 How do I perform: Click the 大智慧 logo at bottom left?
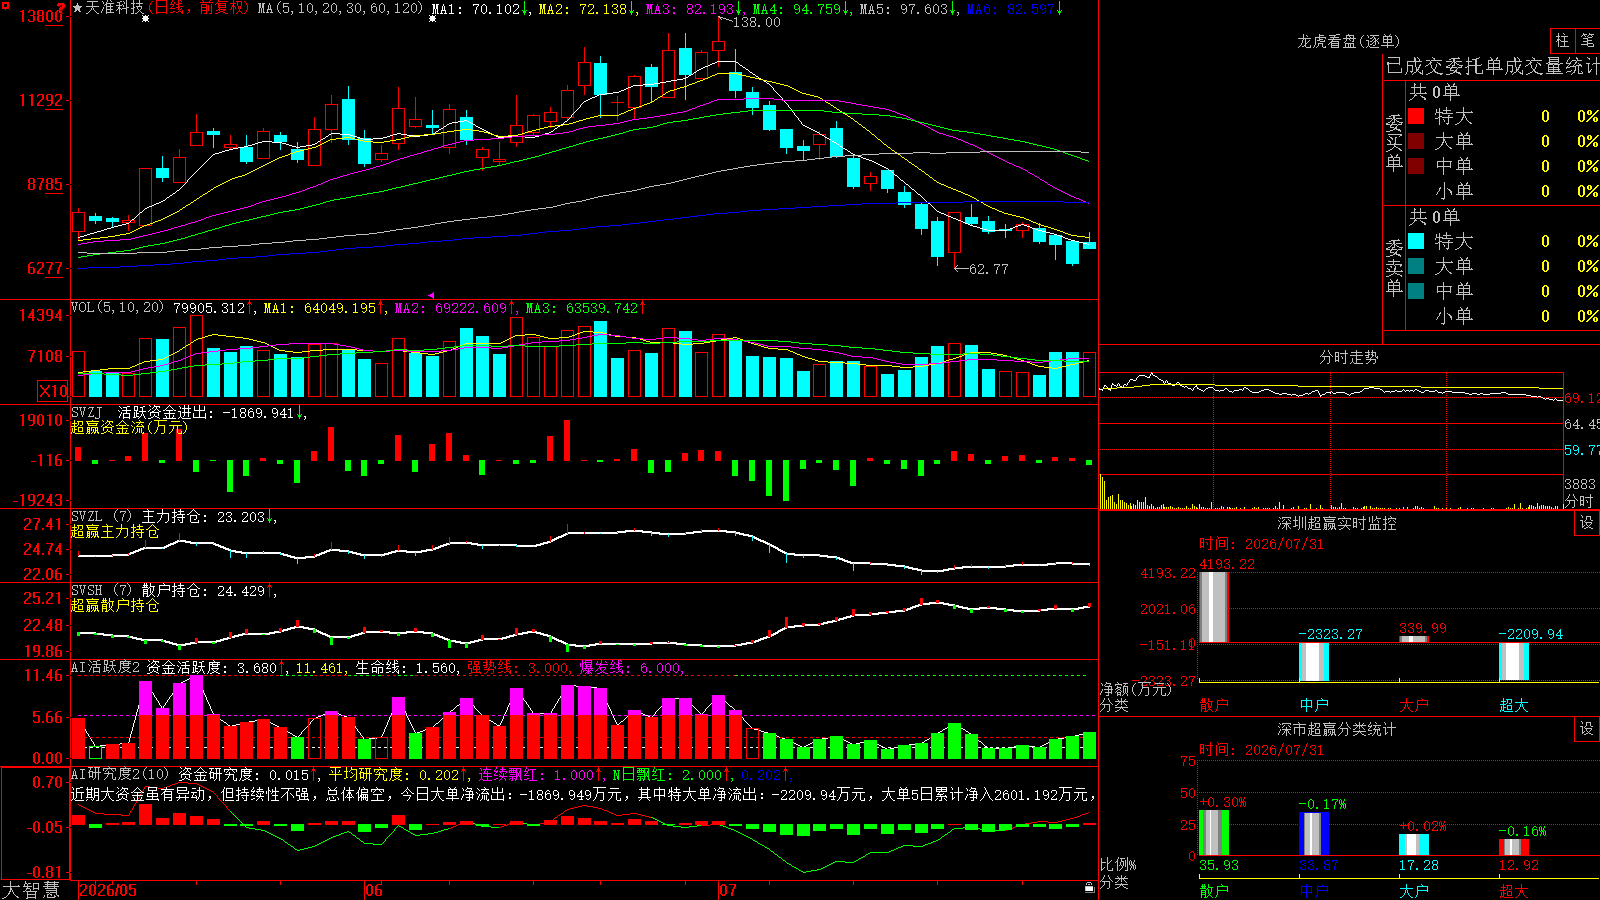pos(31,889)
